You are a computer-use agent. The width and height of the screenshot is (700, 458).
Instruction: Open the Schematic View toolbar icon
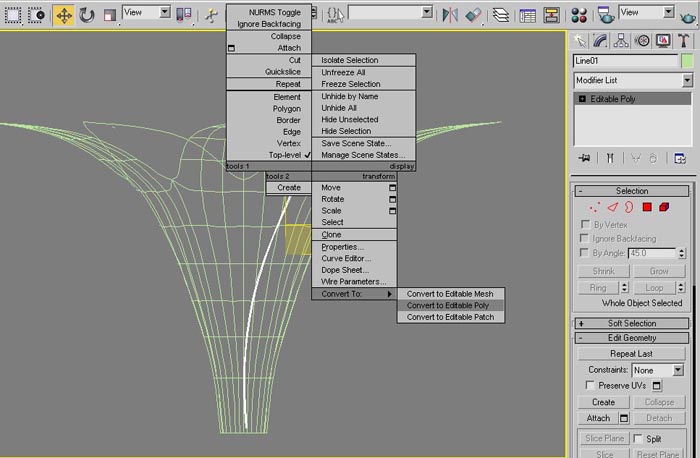click(x=551, y=15)
